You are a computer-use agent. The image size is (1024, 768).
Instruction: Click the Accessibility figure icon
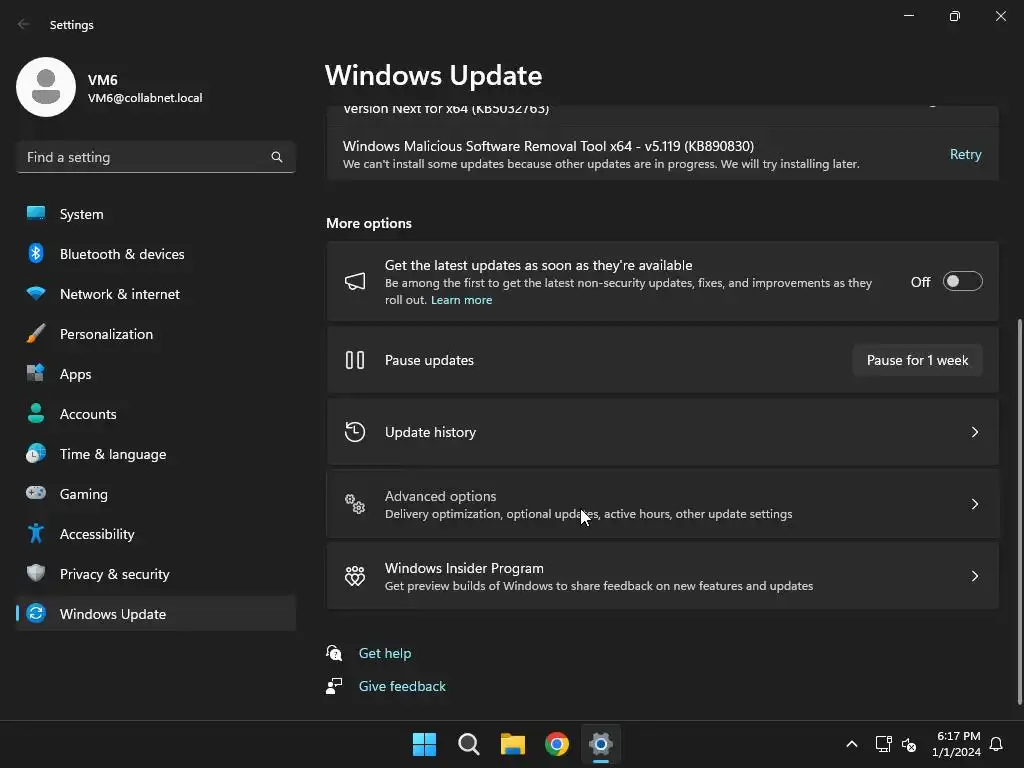[36, 534]
